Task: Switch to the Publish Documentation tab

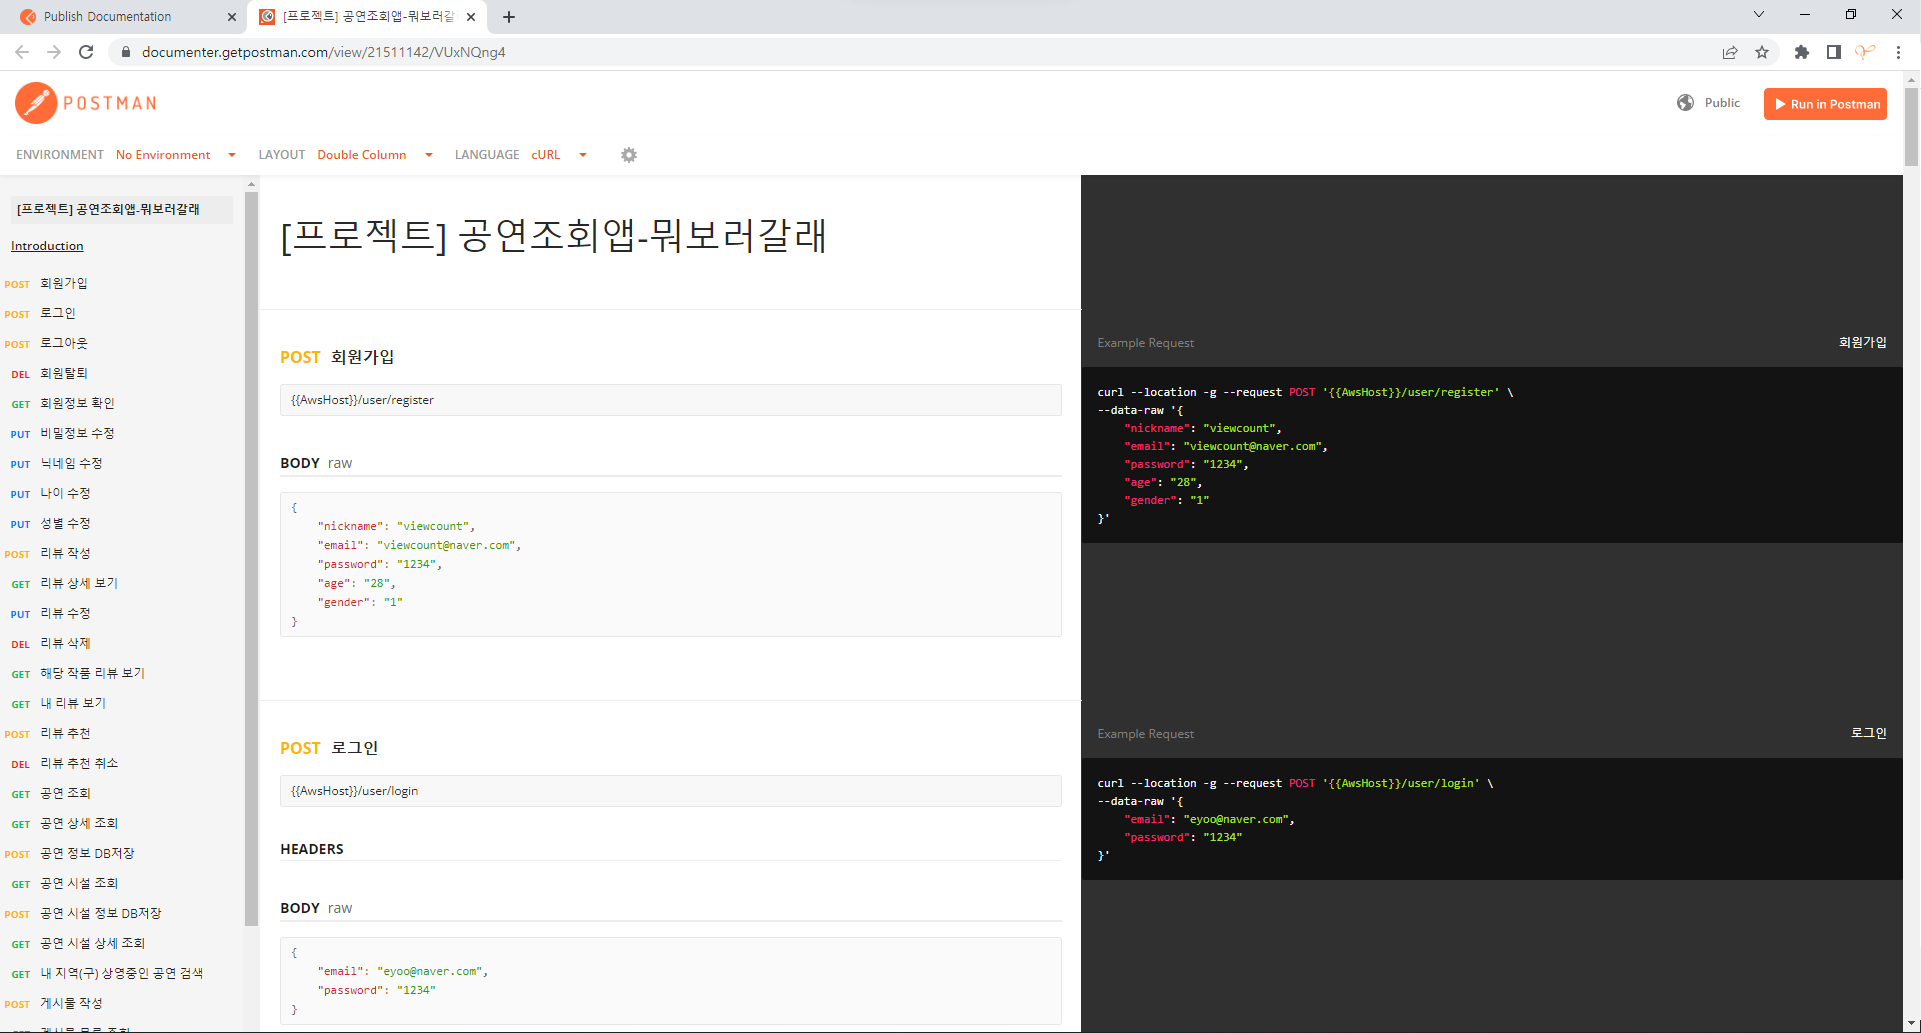Action: [x=125, y=17]
